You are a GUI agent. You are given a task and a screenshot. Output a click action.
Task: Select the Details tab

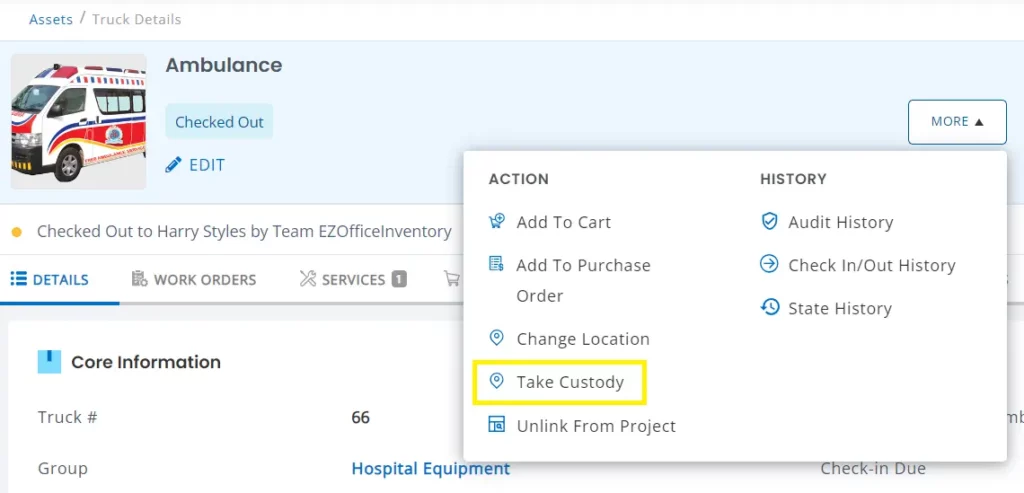(x=50, y=280)
